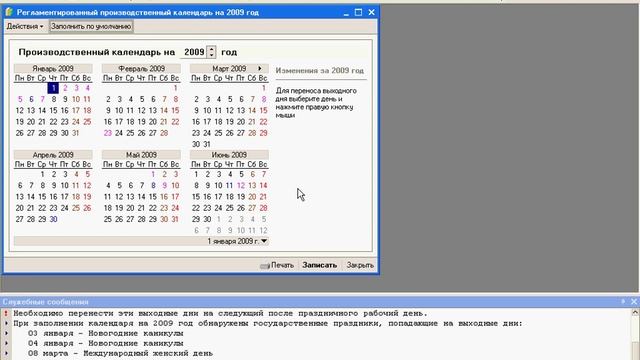This screenshot has width=640, height=360.
Task: Select February 23 holiday date
Action: pyautogui.click(x=108, y=133)
